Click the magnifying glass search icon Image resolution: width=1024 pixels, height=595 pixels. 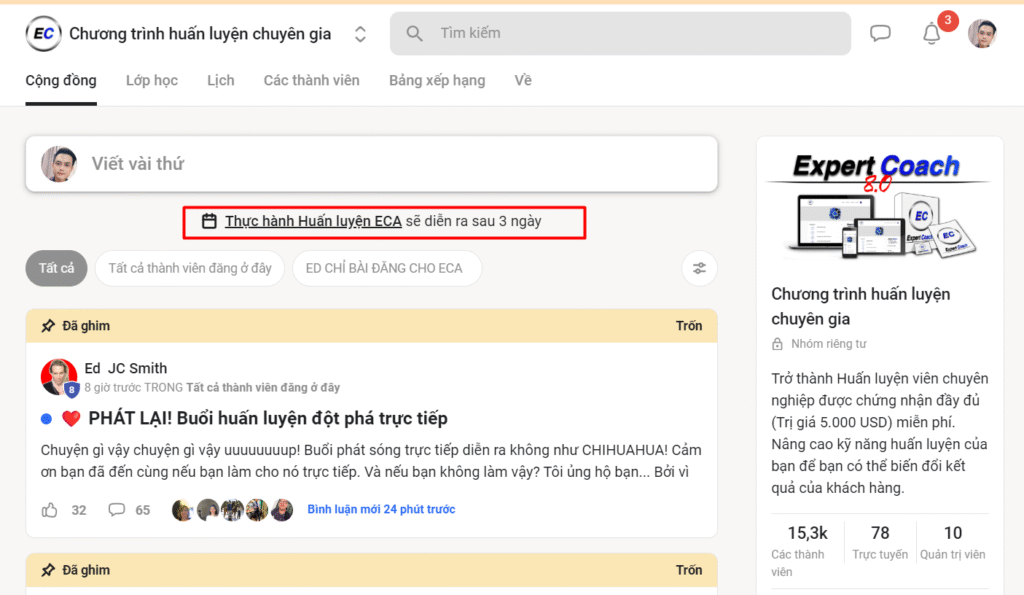pos(414,33)
